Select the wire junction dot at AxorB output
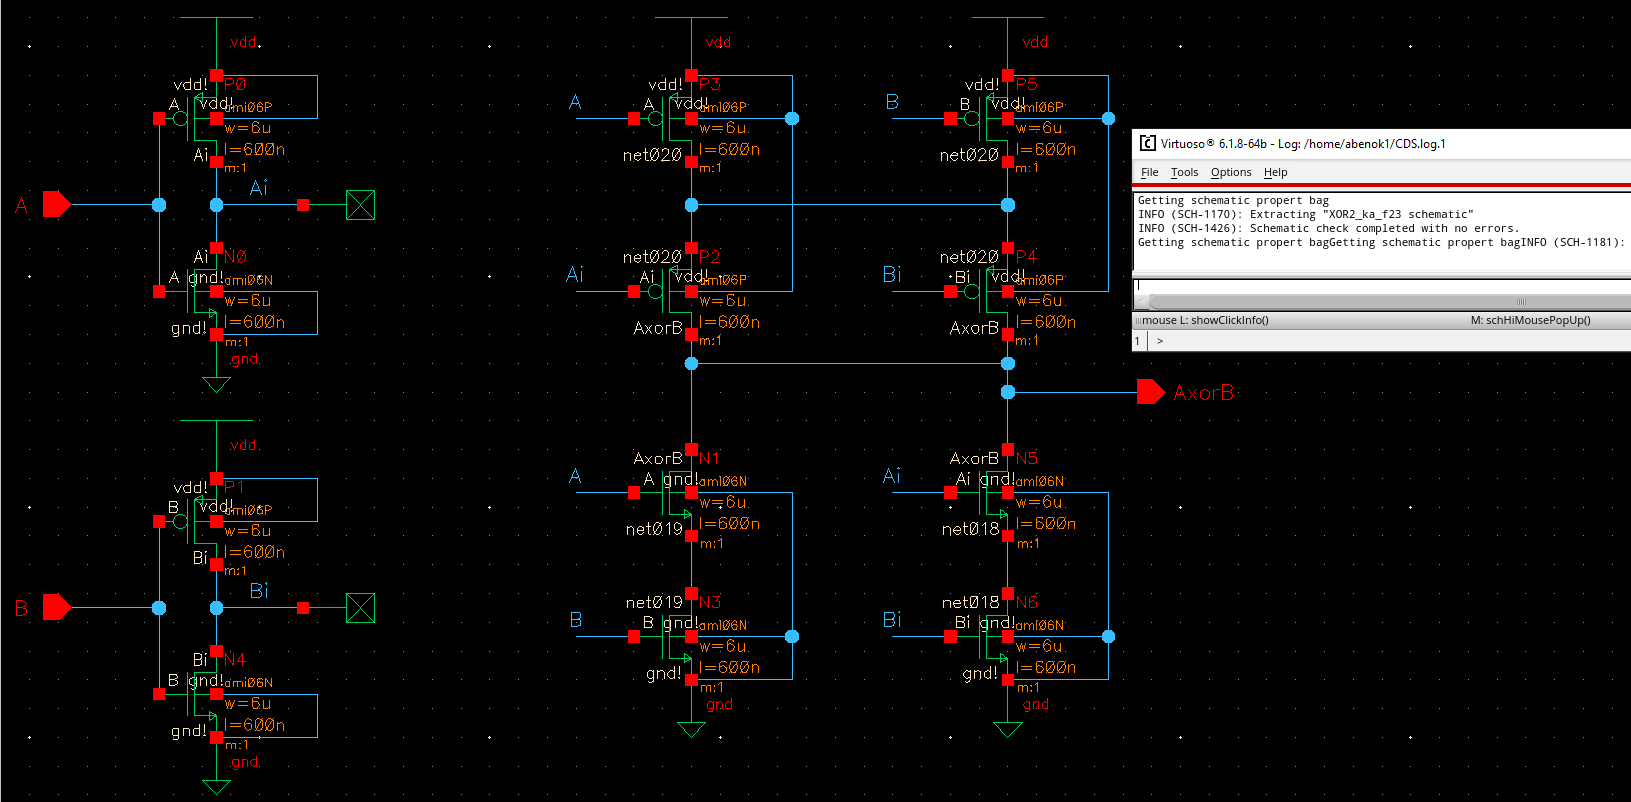Screen dimensions: 1631x802 pyautogui.click(x=1008, y=392)
